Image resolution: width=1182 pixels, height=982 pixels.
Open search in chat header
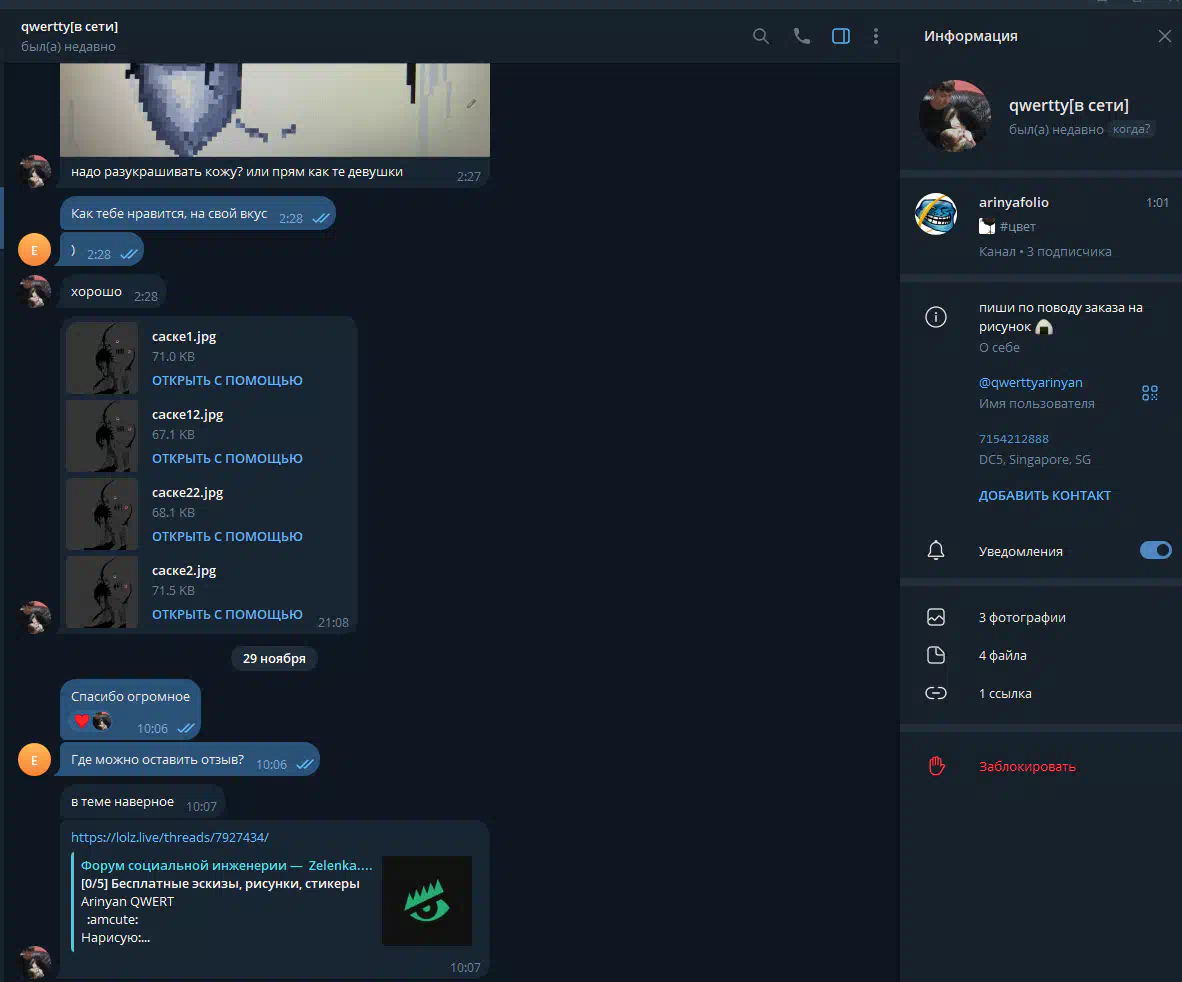click(x=761, y=36)
